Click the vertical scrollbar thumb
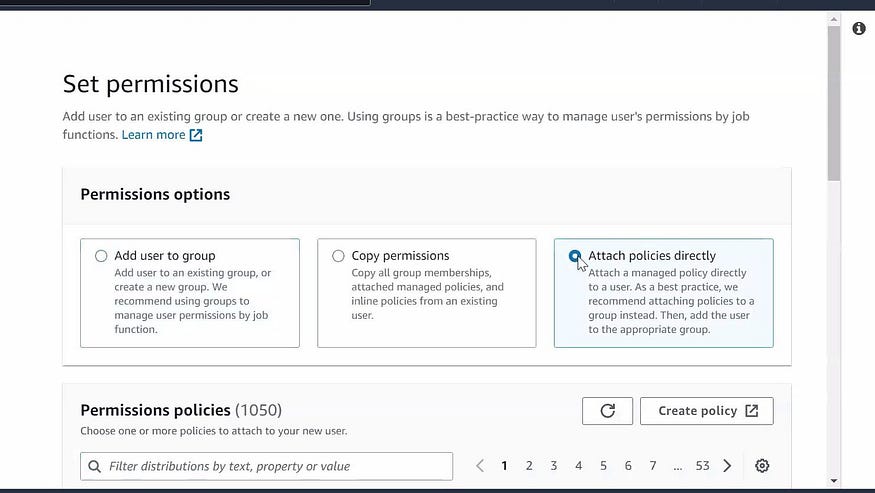 tap(834, 103)
